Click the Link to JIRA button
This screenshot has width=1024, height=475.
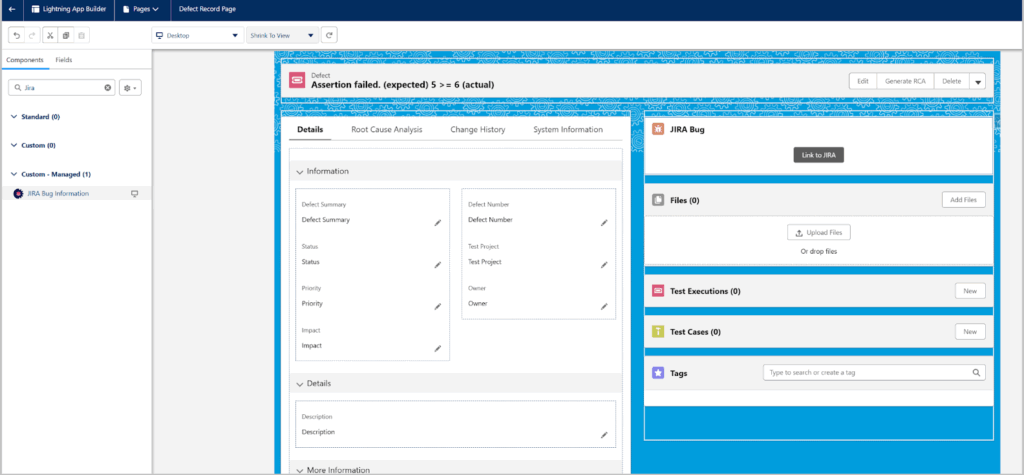(x=819, y=155)
